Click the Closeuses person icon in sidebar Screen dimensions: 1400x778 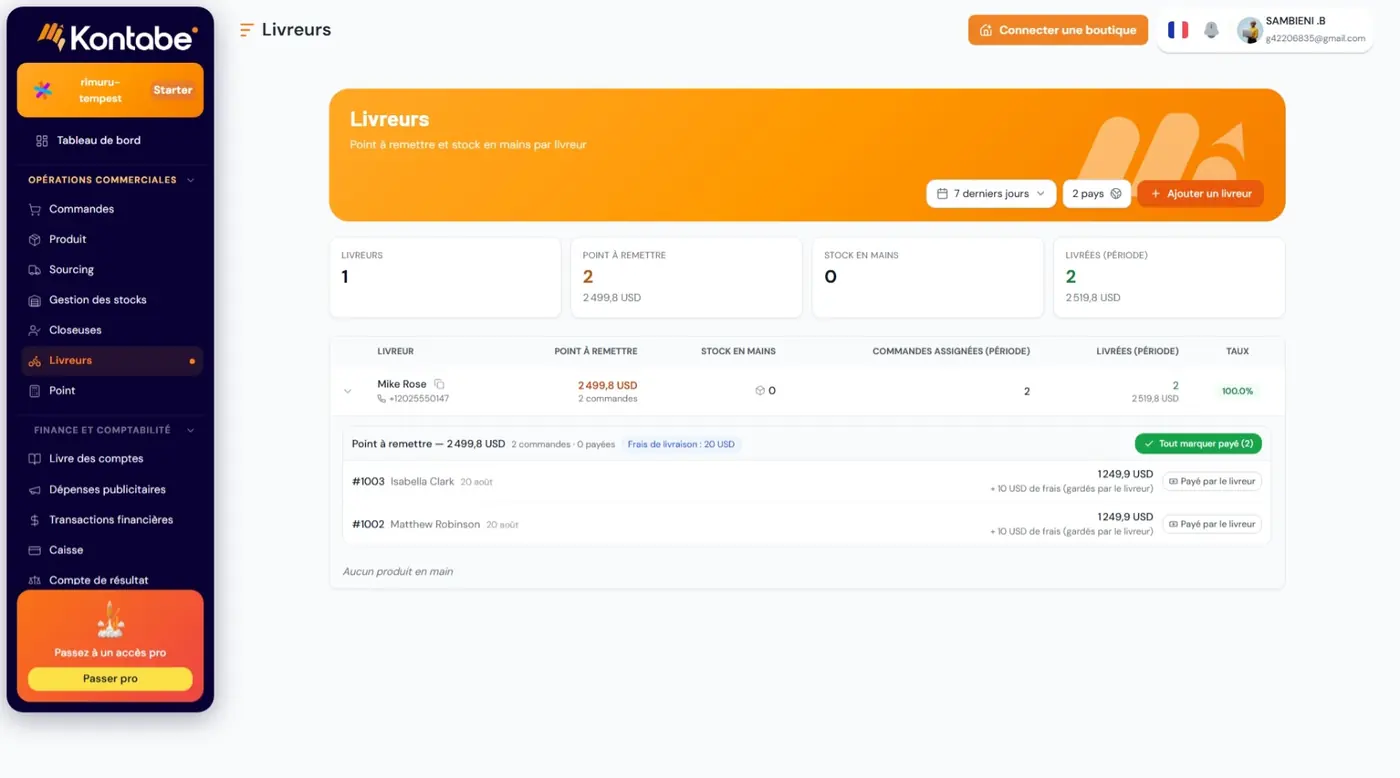[x=35, y=330]
